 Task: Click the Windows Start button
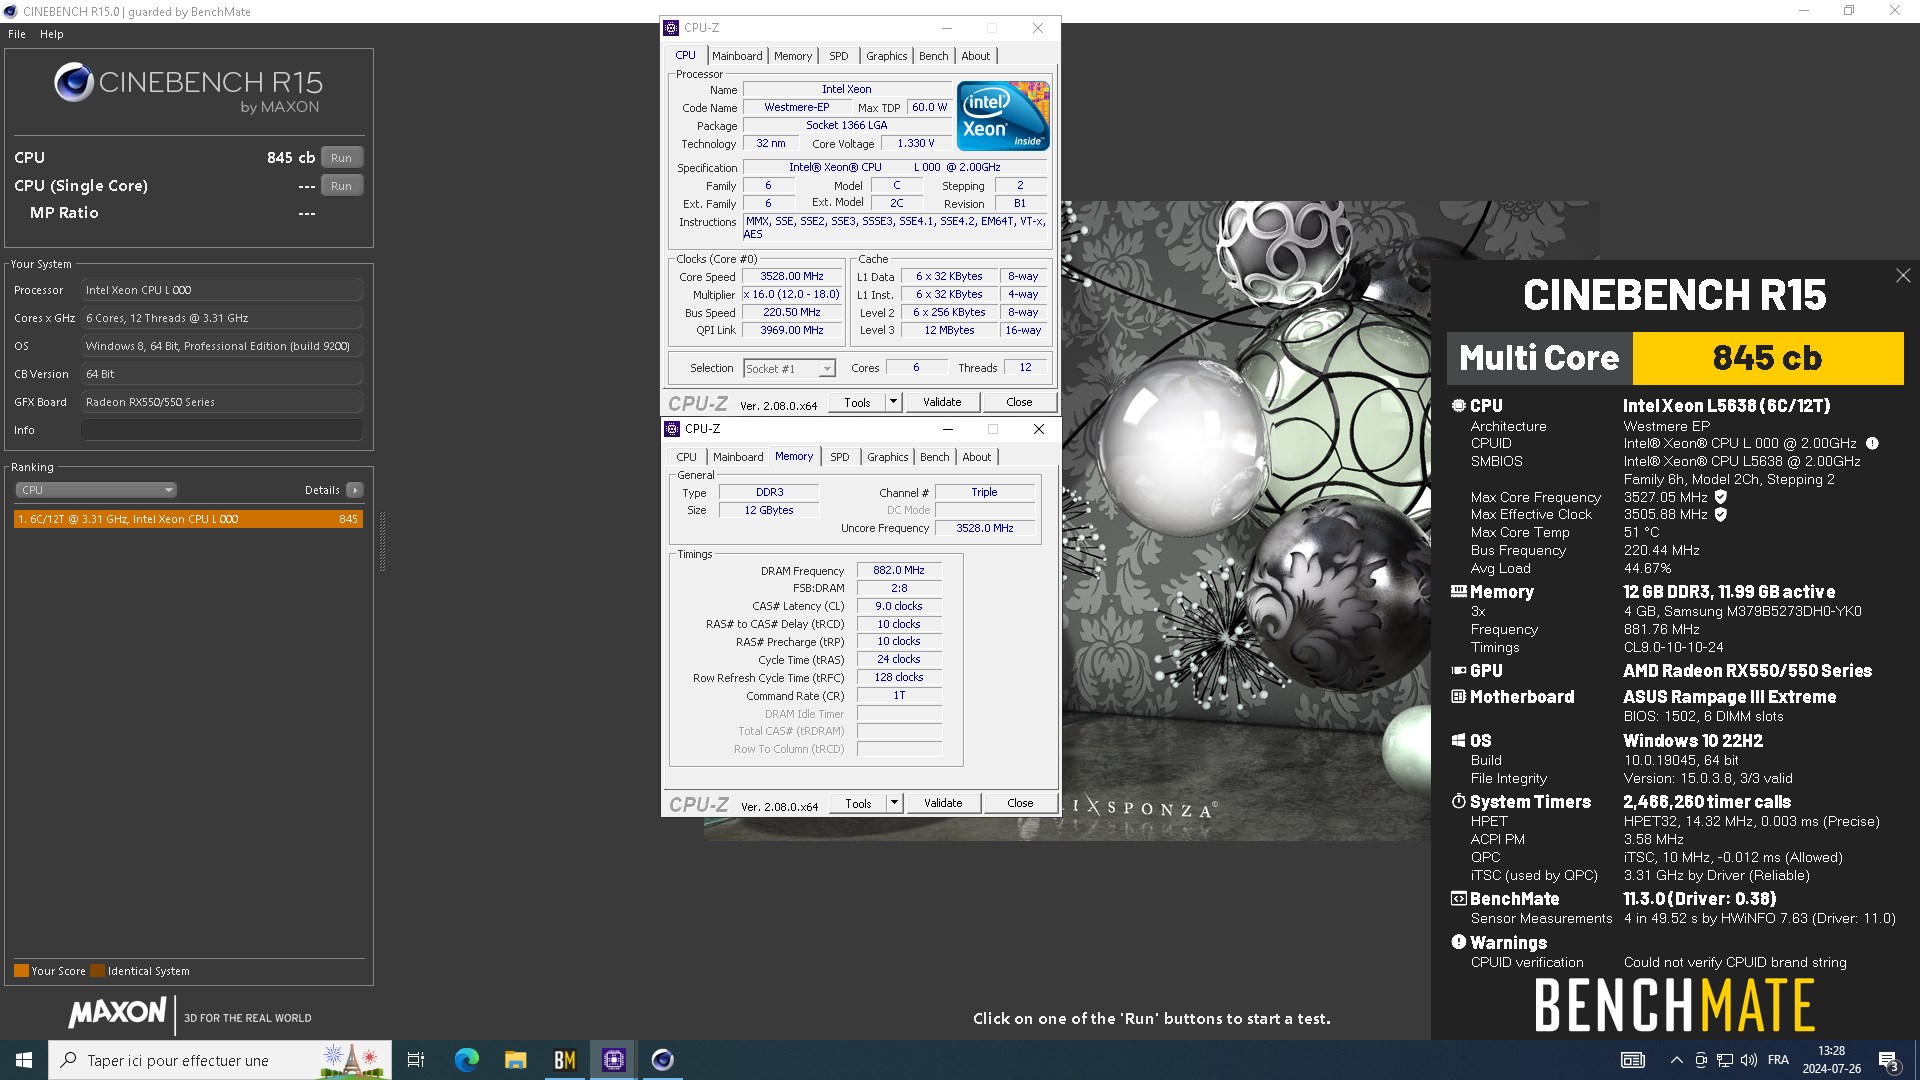tap(24, 1060)
